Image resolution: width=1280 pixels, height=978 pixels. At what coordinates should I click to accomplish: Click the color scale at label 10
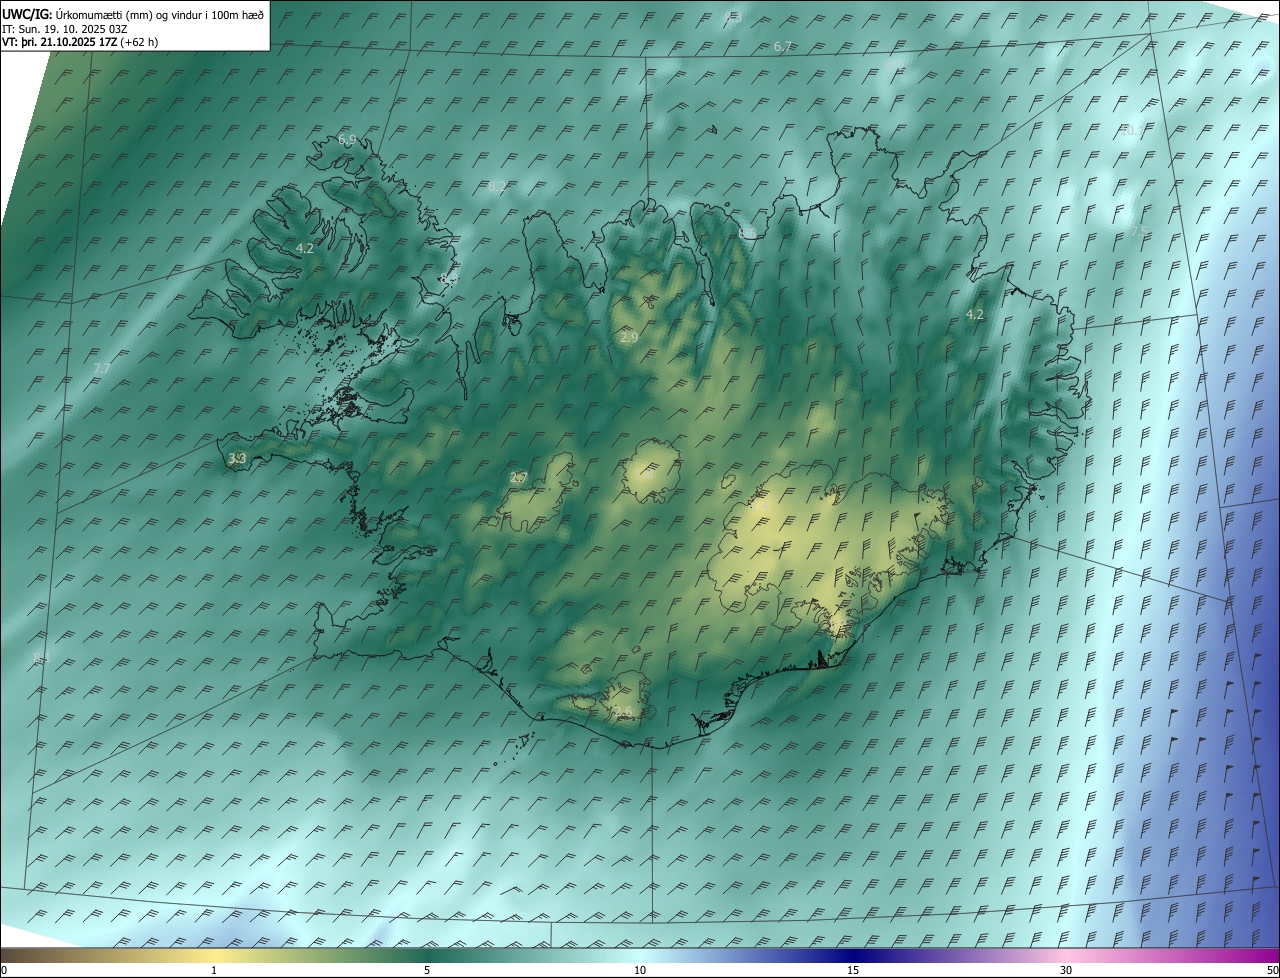point(640,970)
